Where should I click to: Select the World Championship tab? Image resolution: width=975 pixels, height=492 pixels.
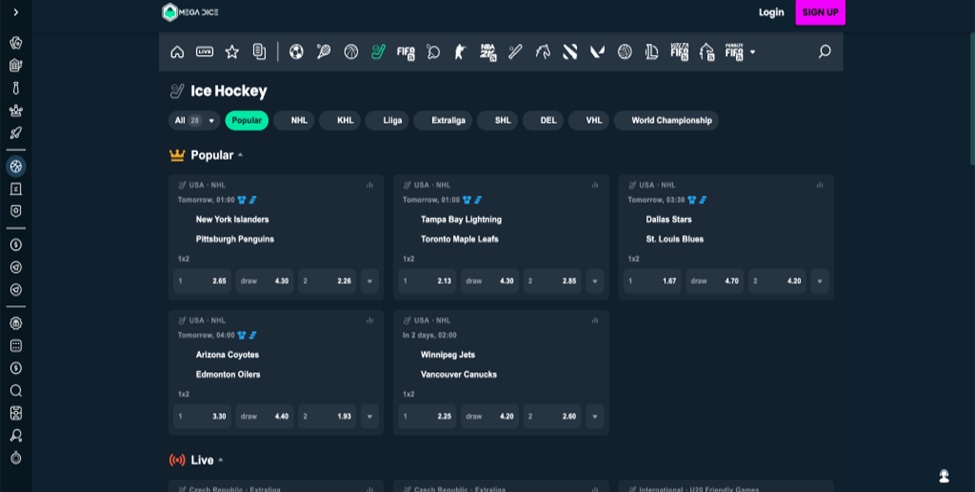pos(671,120)
